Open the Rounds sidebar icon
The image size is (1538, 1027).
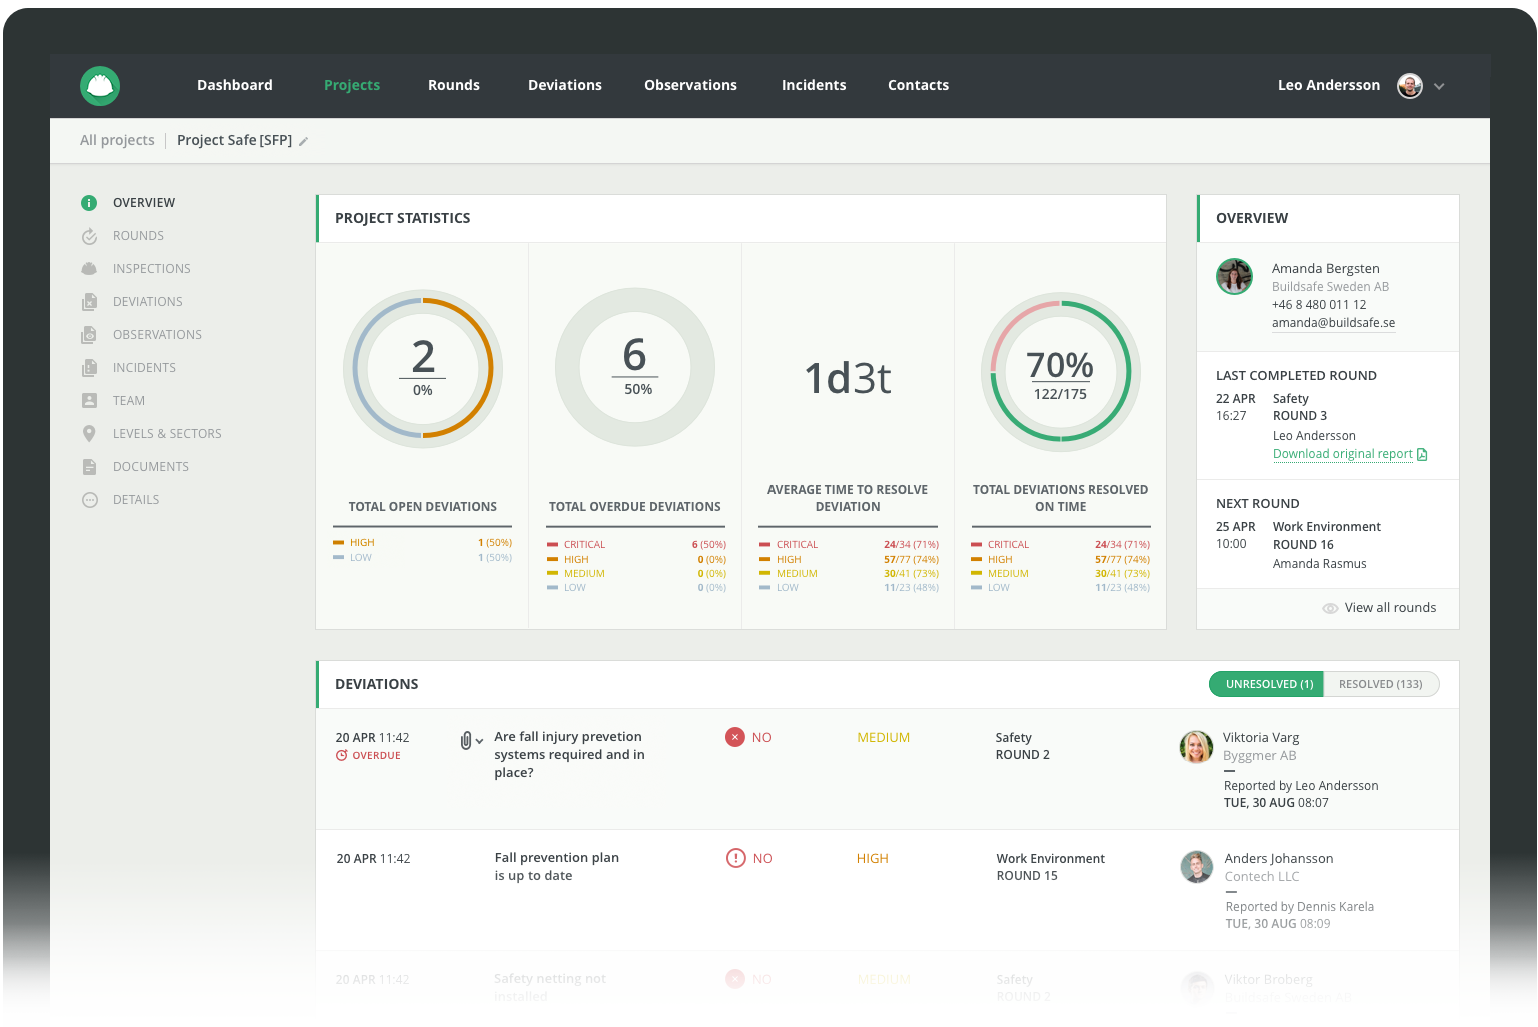[x=89, y=235]
